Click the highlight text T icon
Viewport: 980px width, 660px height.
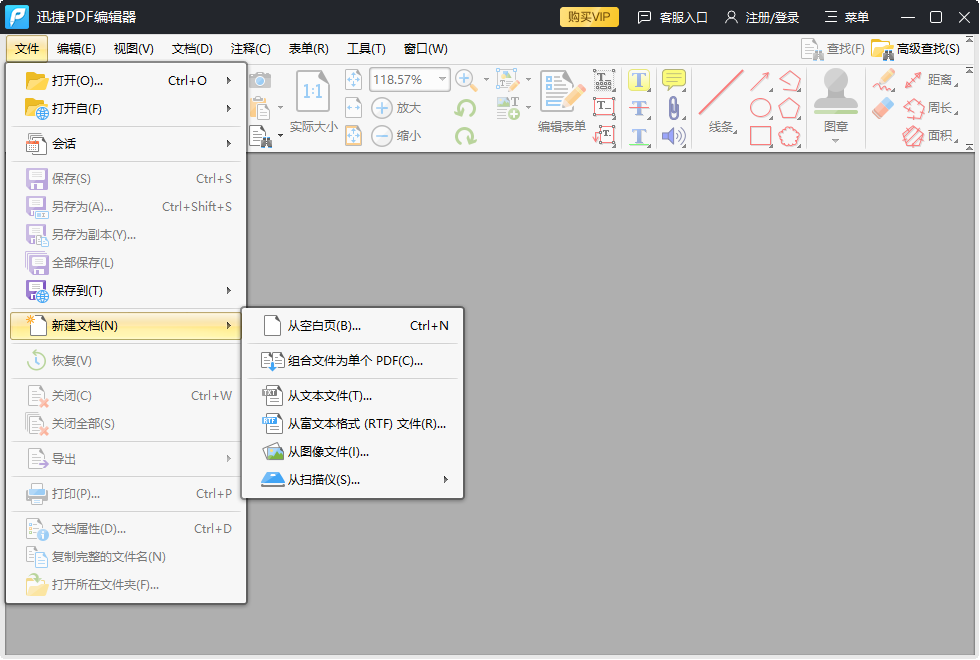point(639,80)
